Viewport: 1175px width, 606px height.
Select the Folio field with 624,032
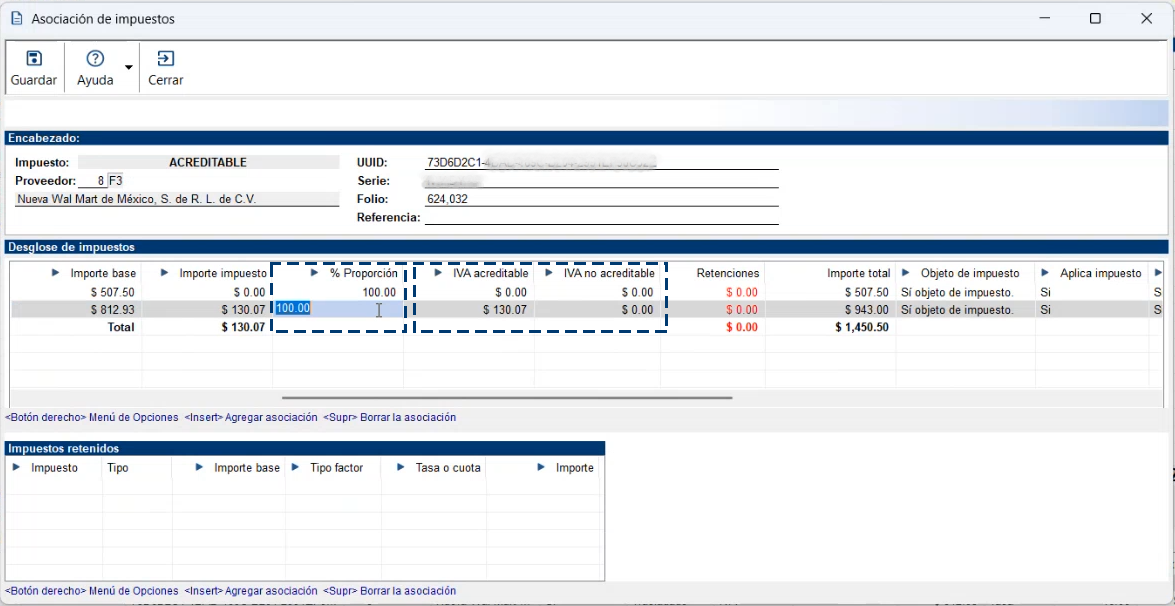coord(600,199)
